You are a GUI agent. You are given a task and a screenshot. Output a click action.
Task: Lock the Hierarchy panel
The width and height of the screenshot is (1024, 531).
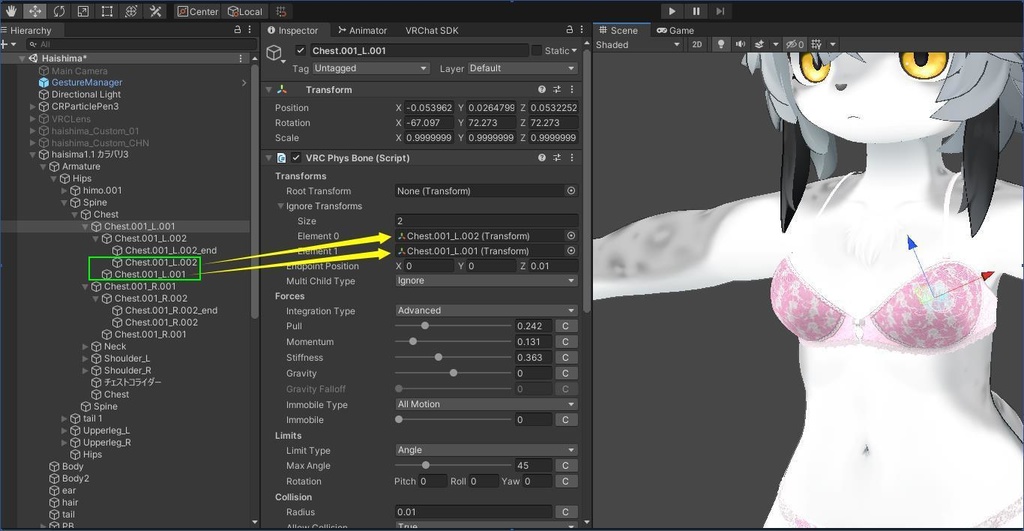point(238,30)
